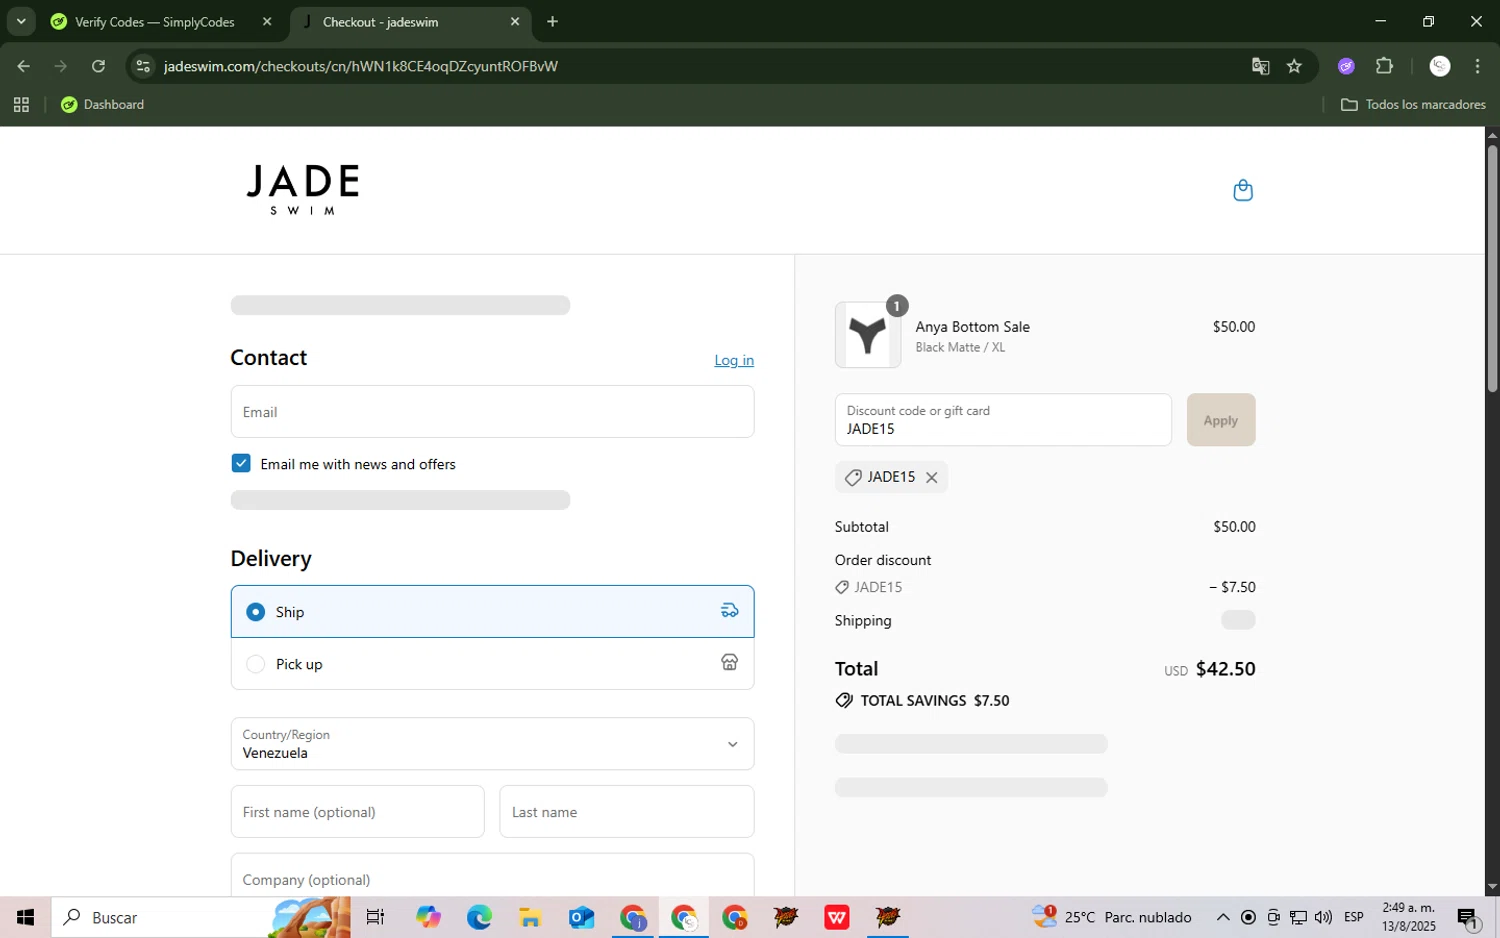The image size is (1500, 938).
Task: Open File Explorer from the taskbar
Action: (530, 917)
